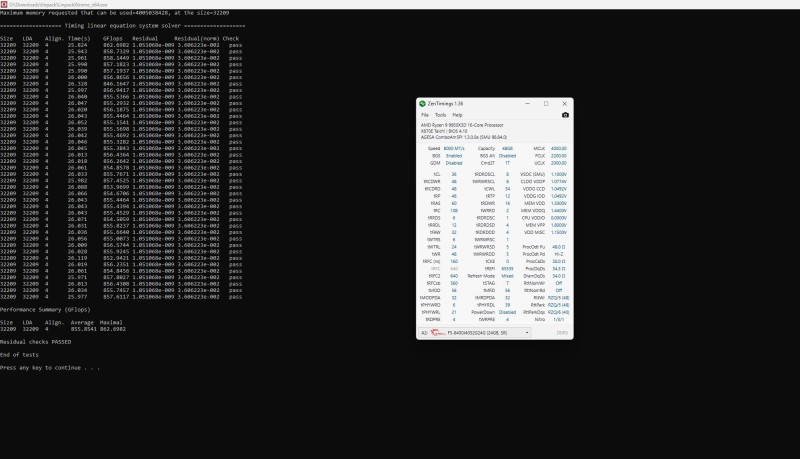Click the Residual(norm) column header in console
The image size is (800, 459).
coord(196,38)
